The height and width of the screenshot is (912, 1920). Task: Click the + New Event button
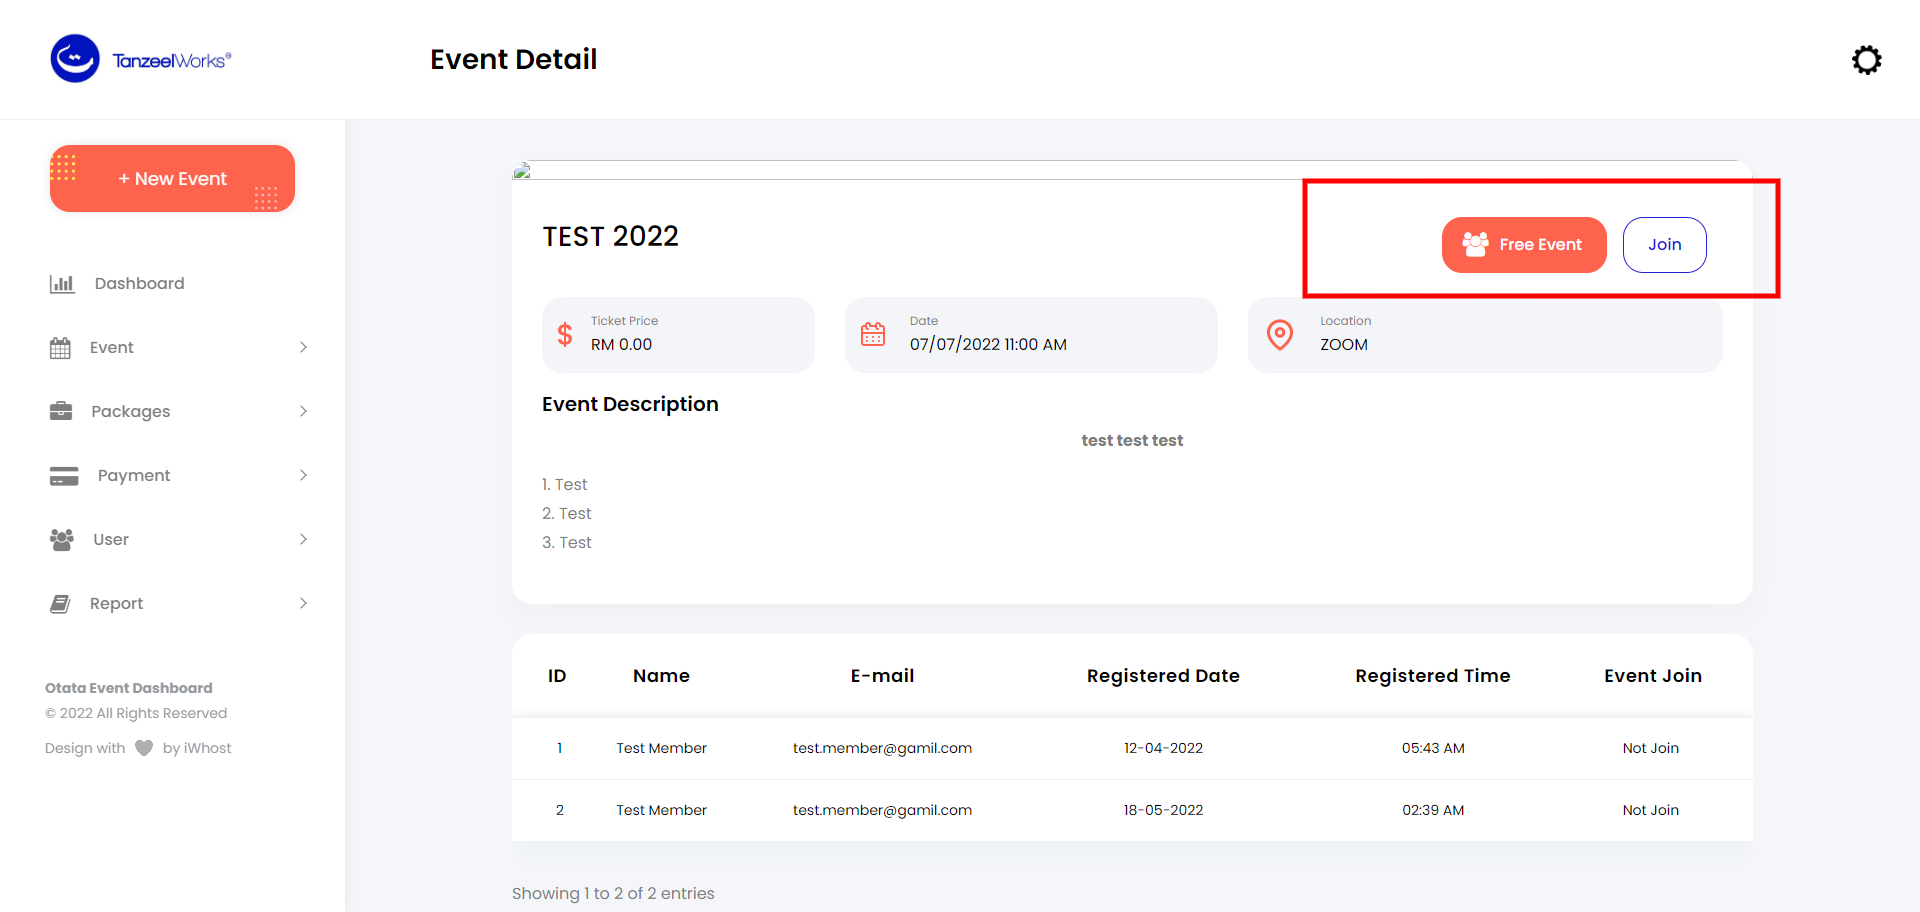click(x=172, y=179)
